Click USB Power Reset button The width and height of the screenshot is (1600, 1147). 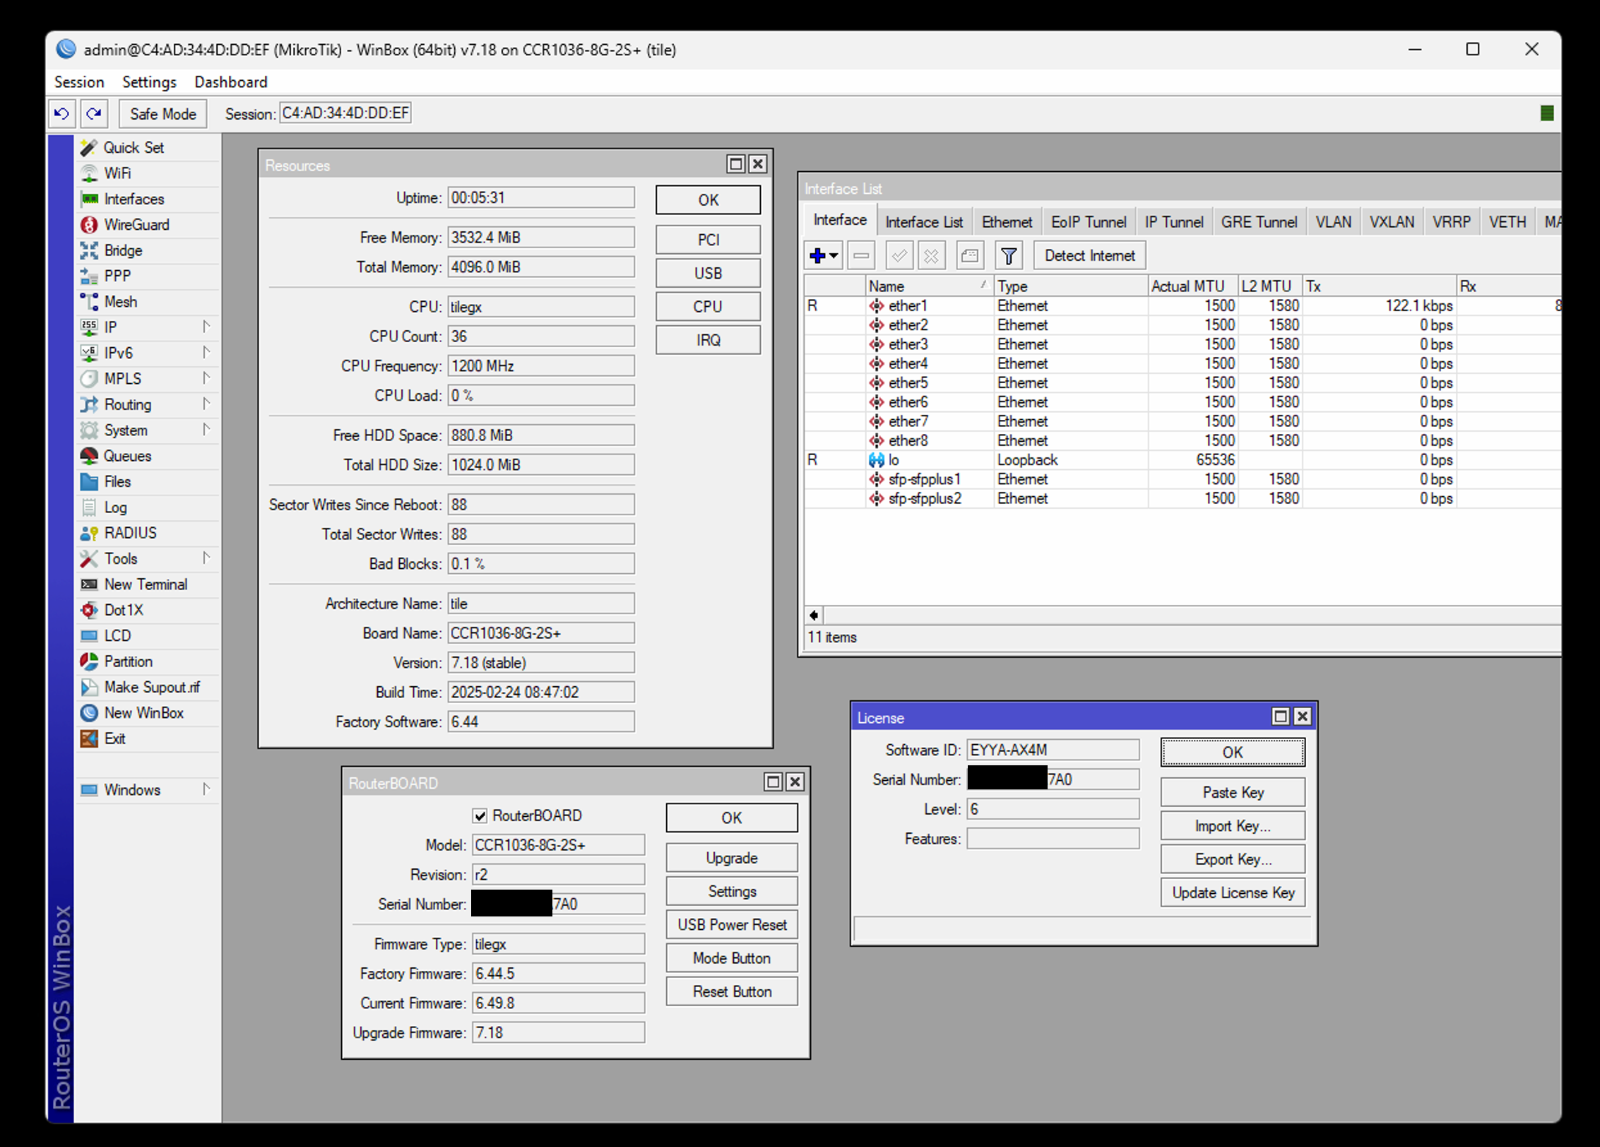click(x=732, y=925)
